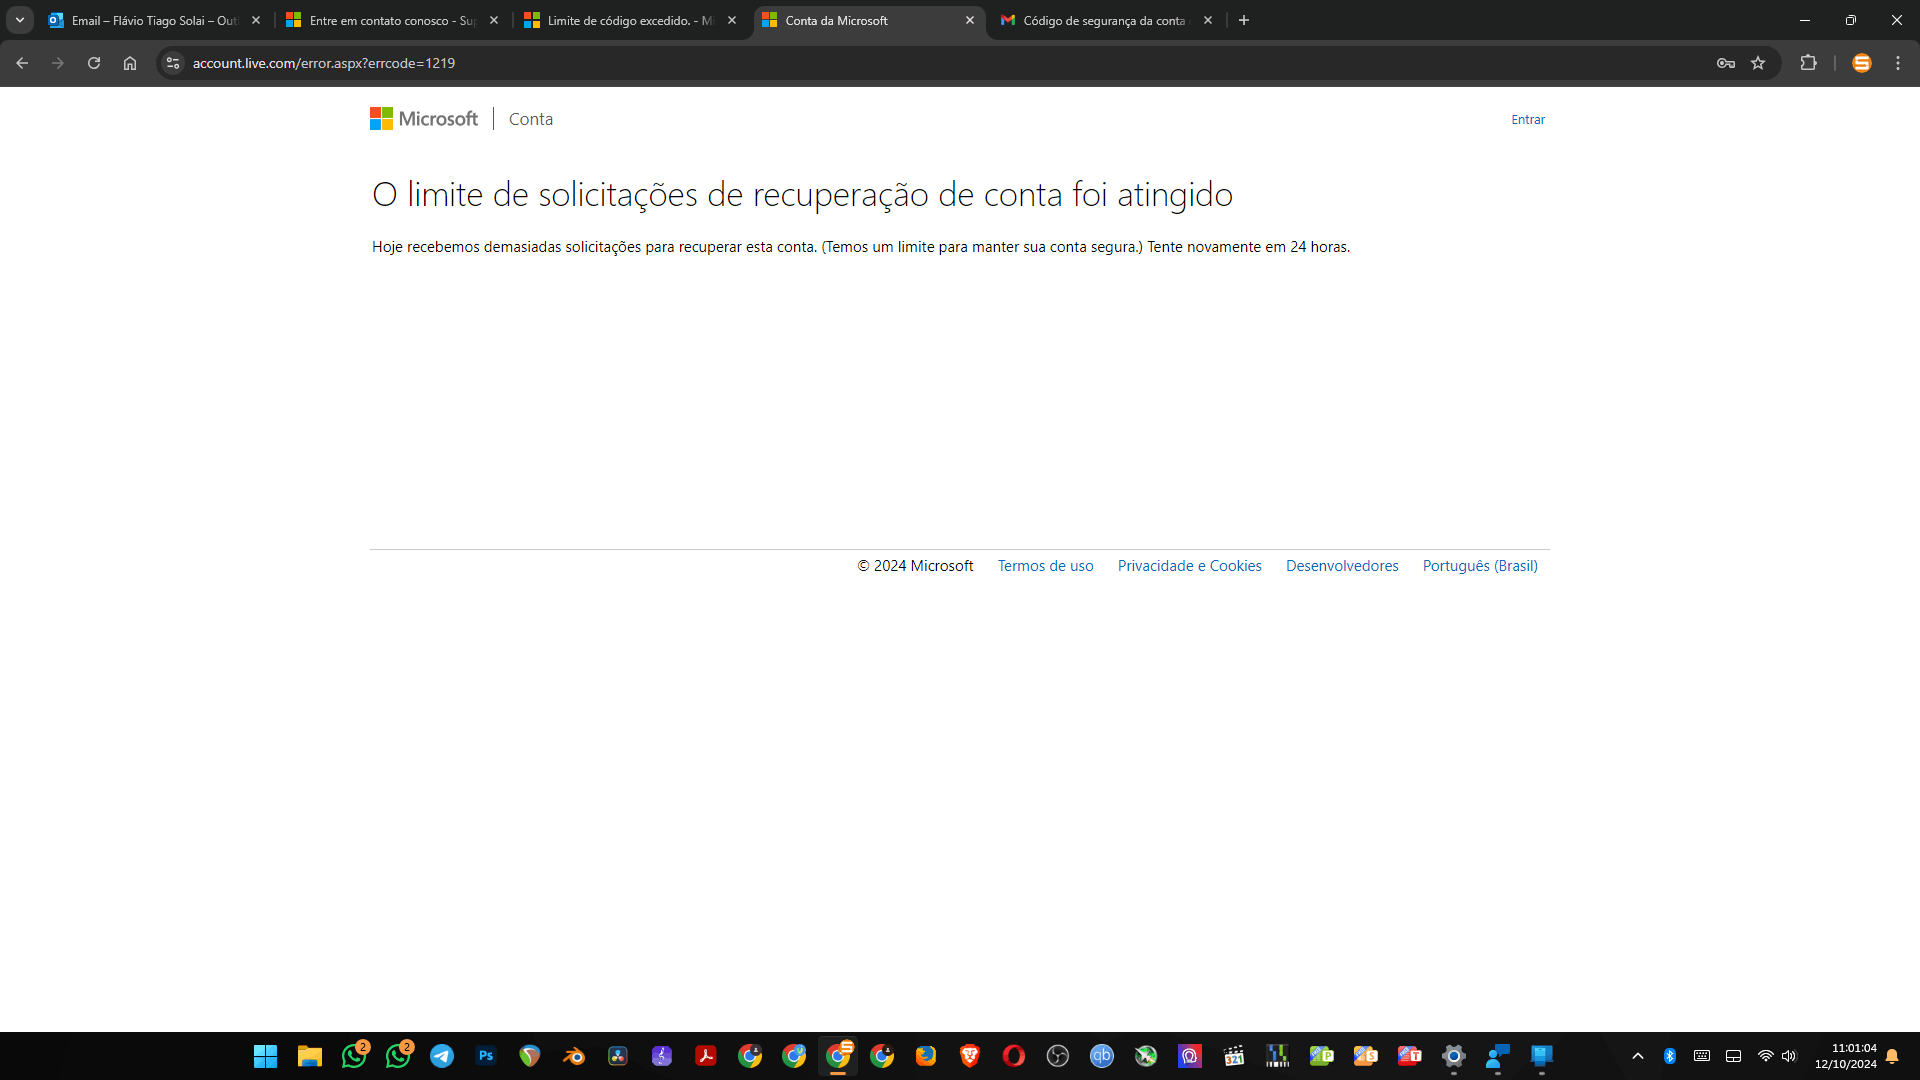
Task: Click Português (Brasil) language link
Action: (x=1480, y=566)
